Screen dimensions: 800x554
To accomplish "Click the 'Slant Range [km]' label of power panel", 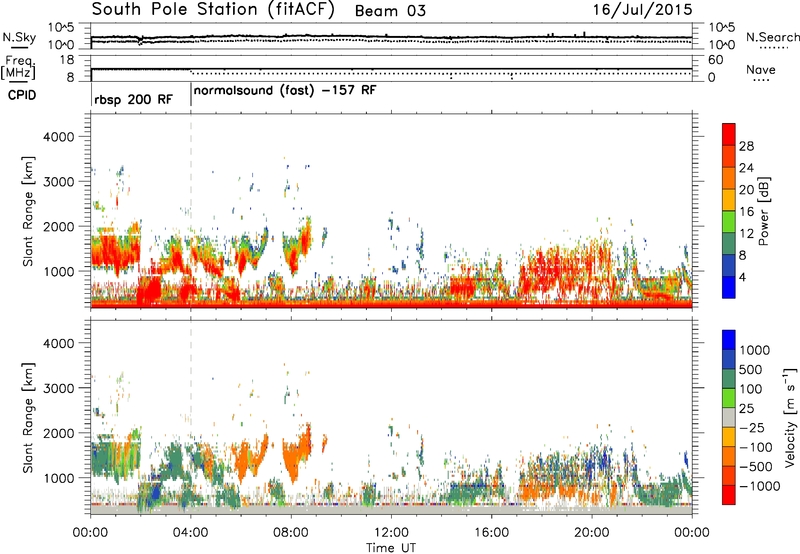I will [28, 211].
